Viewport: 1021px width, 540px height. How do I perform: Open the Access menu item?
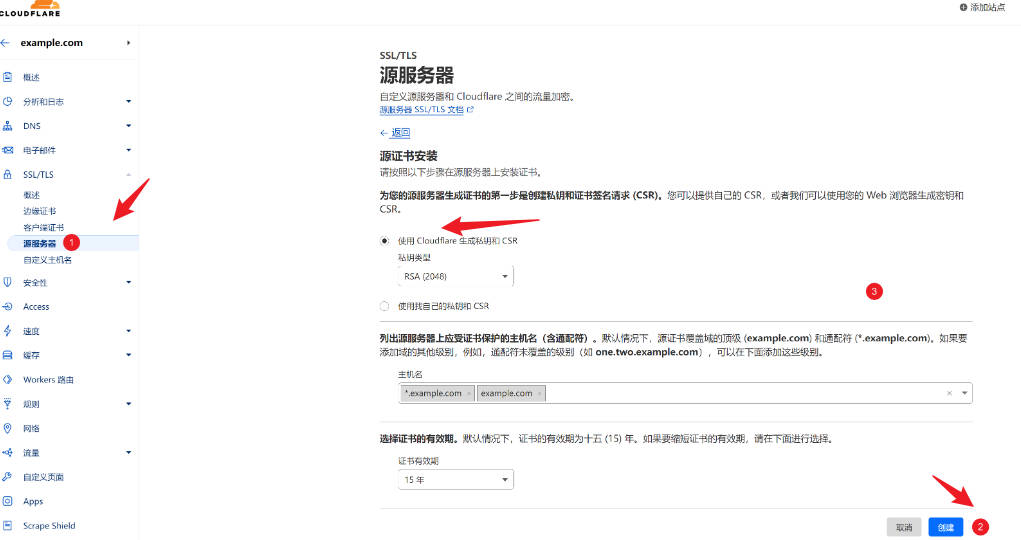[x=36, y=306]
